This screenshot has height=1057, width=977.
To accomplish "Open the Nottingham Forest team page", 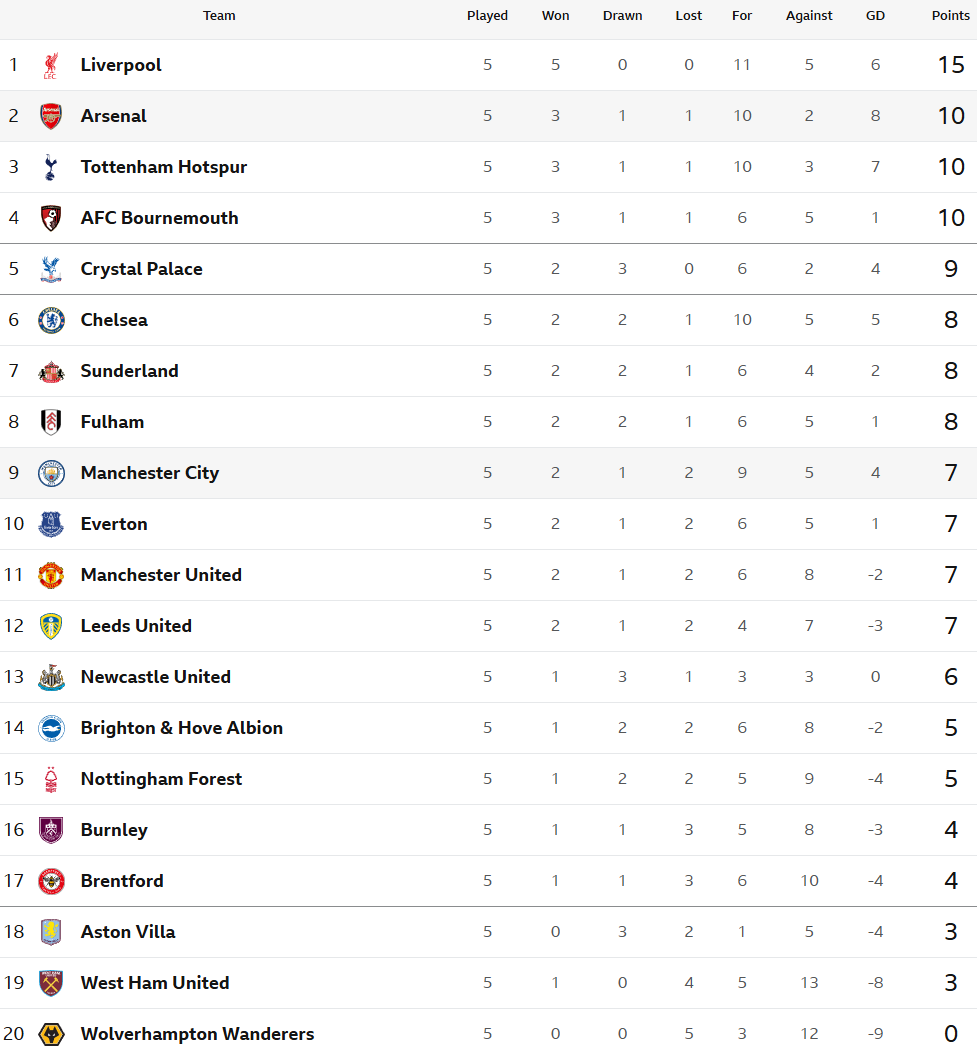I will 161,779.
